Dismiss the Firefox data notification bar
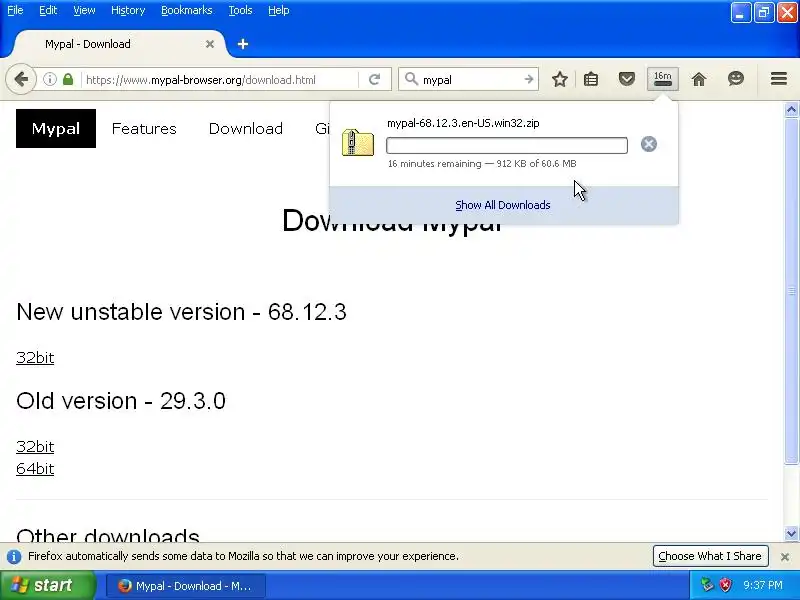 tap(785, 557)
